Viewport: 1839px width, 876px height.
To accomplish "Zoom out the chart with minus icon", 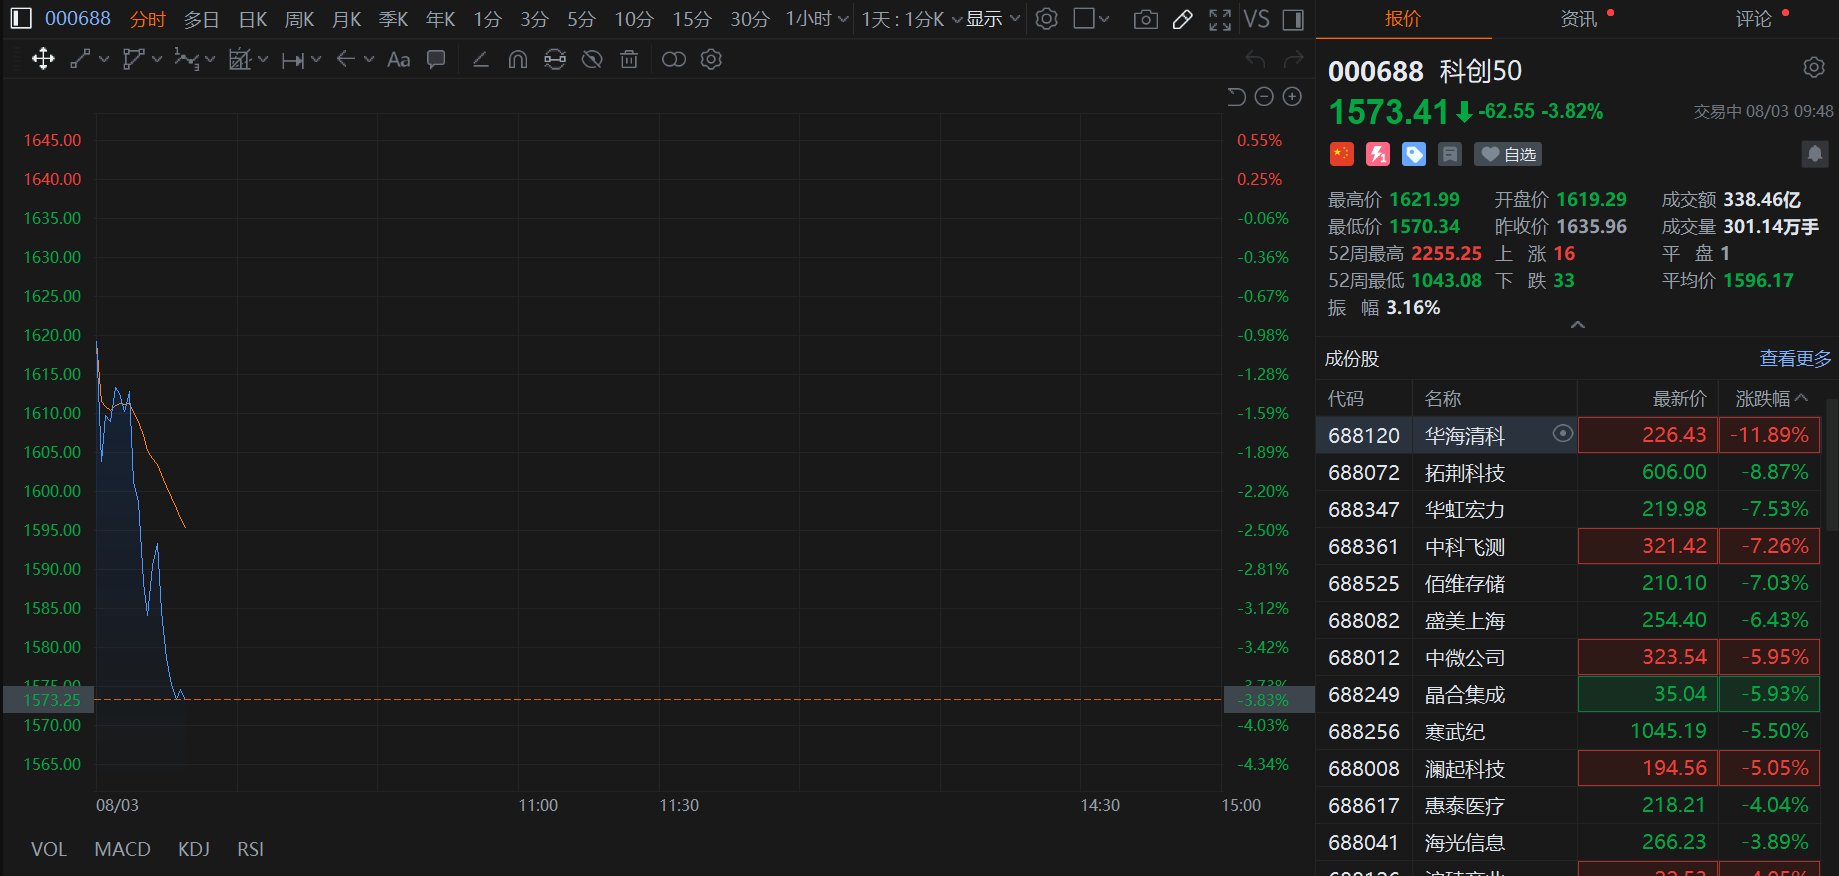I will [x=1264, y=96].
